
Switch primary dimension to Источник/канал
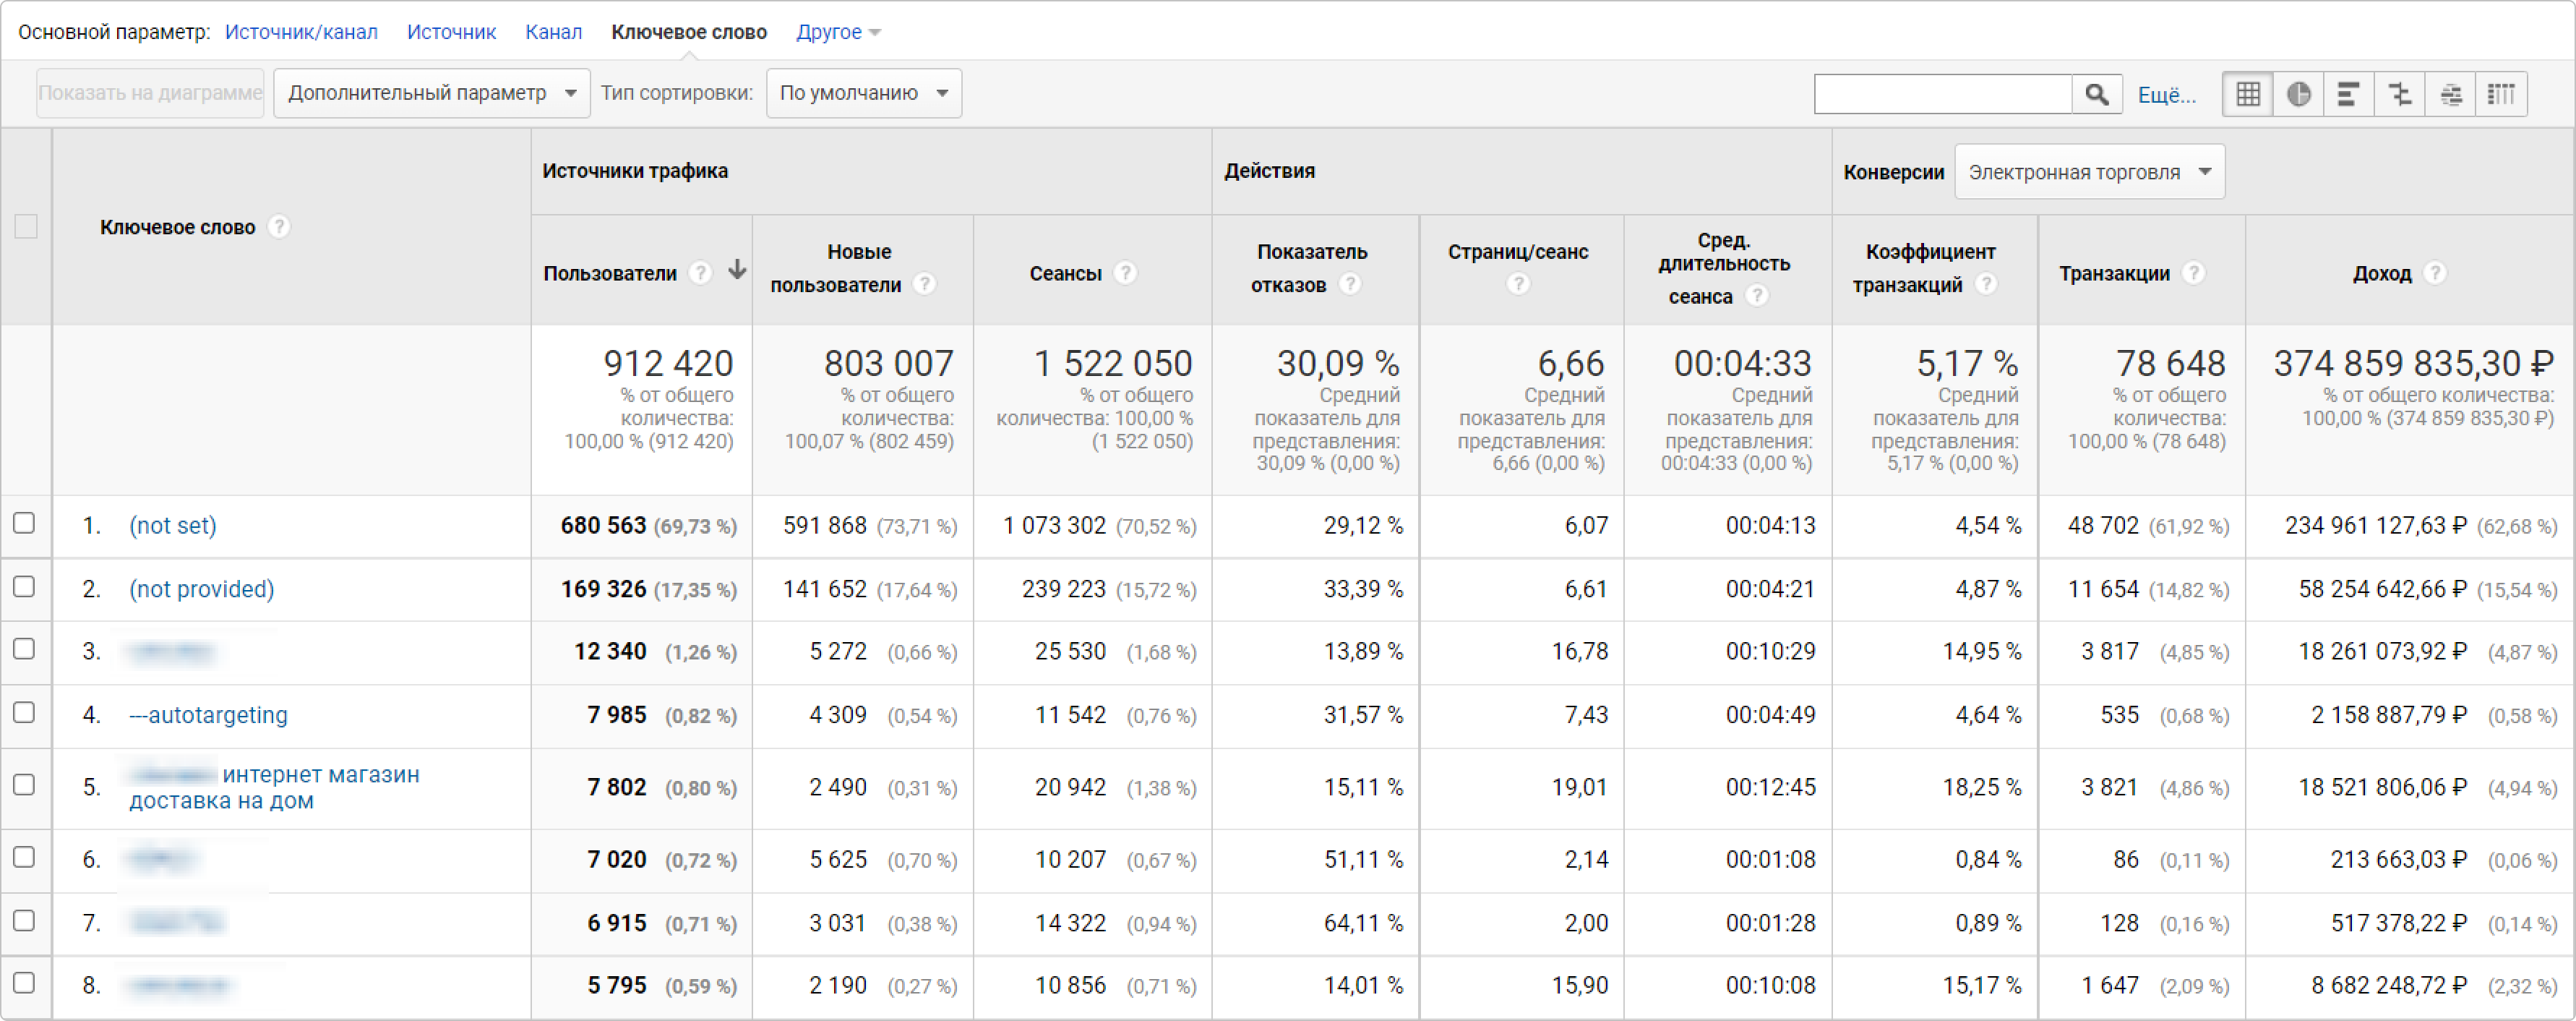tap(301, 32)
